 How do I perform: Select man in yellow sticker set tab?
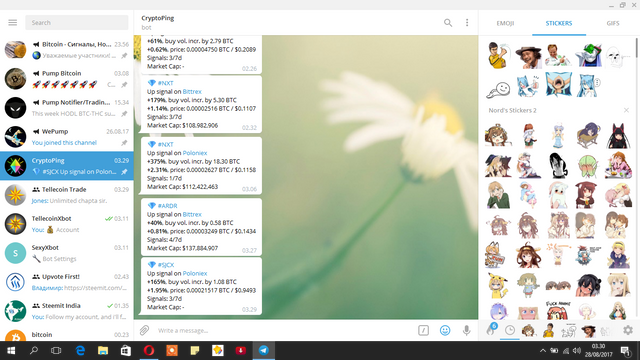549,330
